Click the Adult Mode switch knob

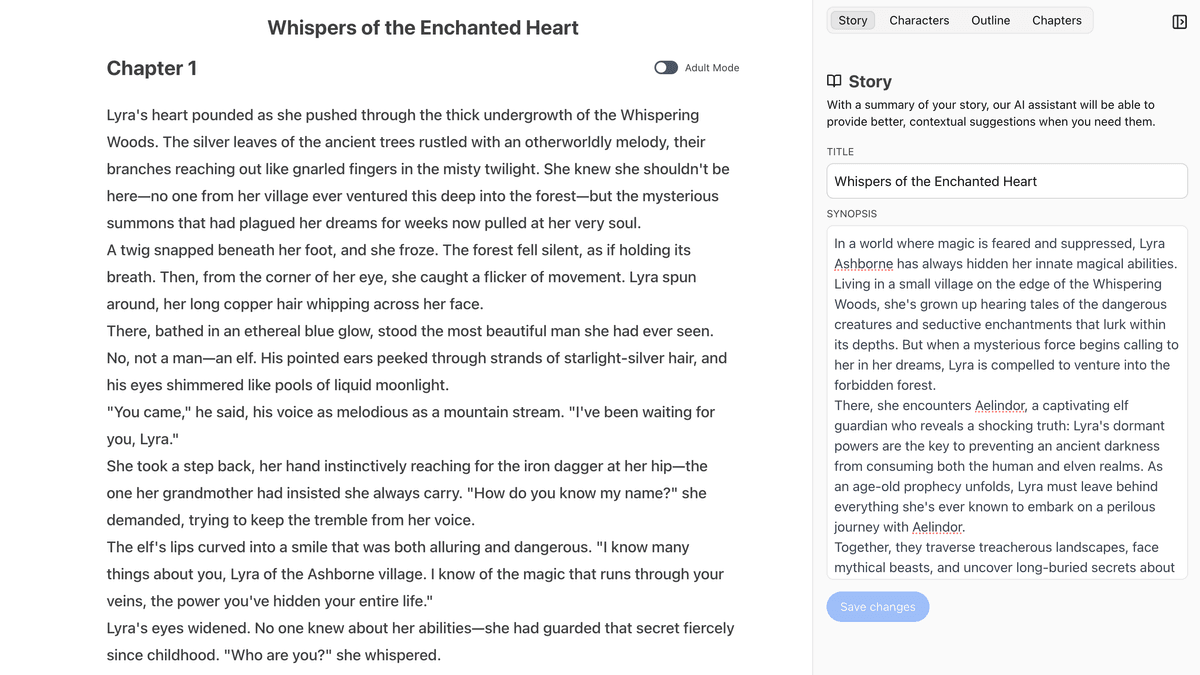659,67
